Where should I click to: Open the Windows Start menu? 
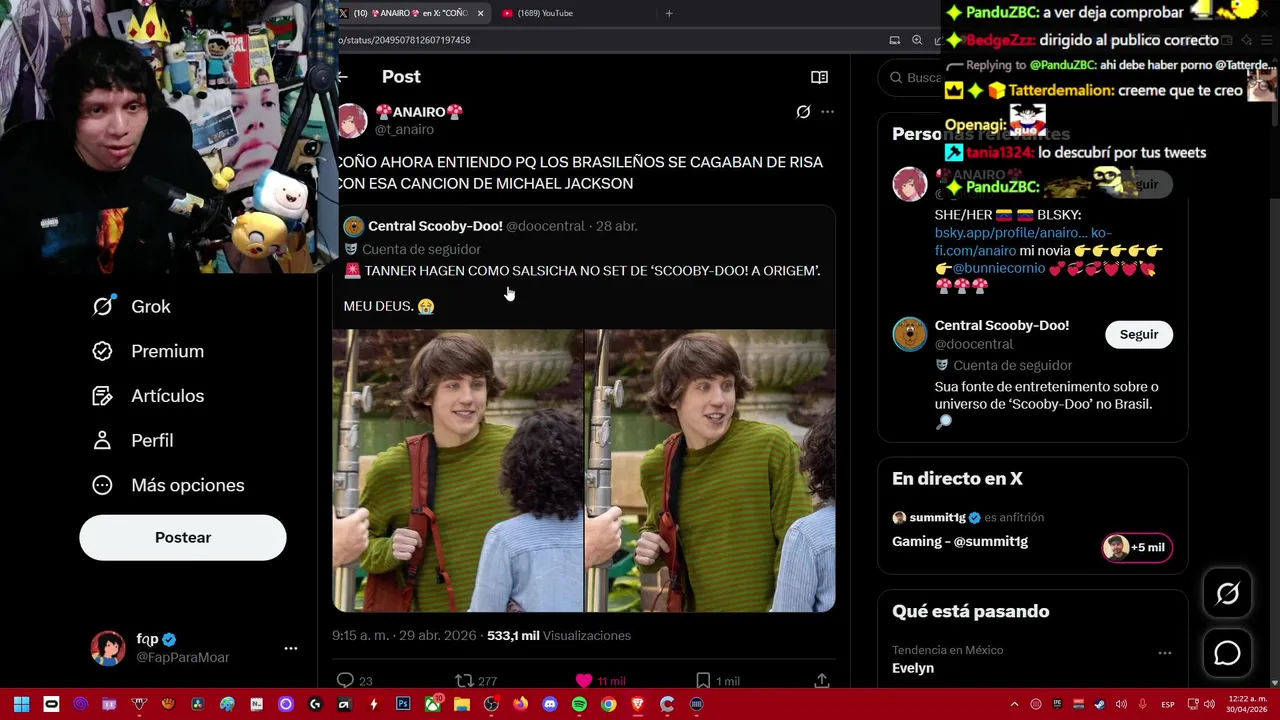21,704
